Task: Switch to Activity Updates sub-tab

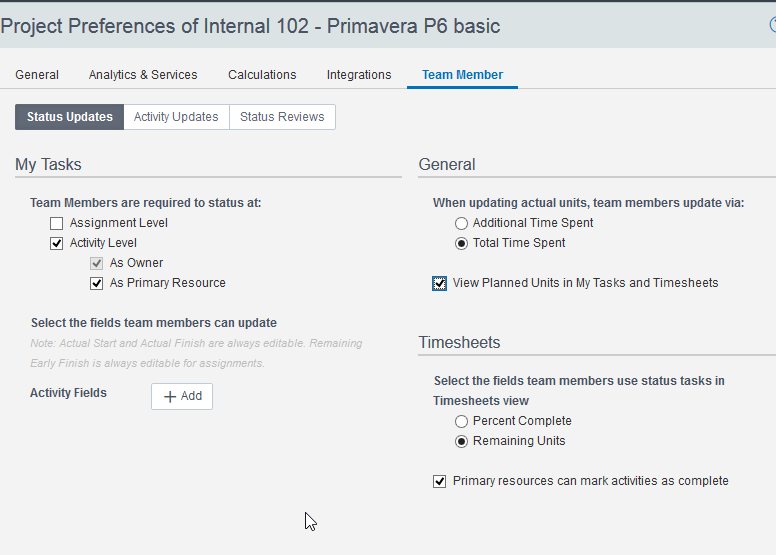Action: click(176, 117)
